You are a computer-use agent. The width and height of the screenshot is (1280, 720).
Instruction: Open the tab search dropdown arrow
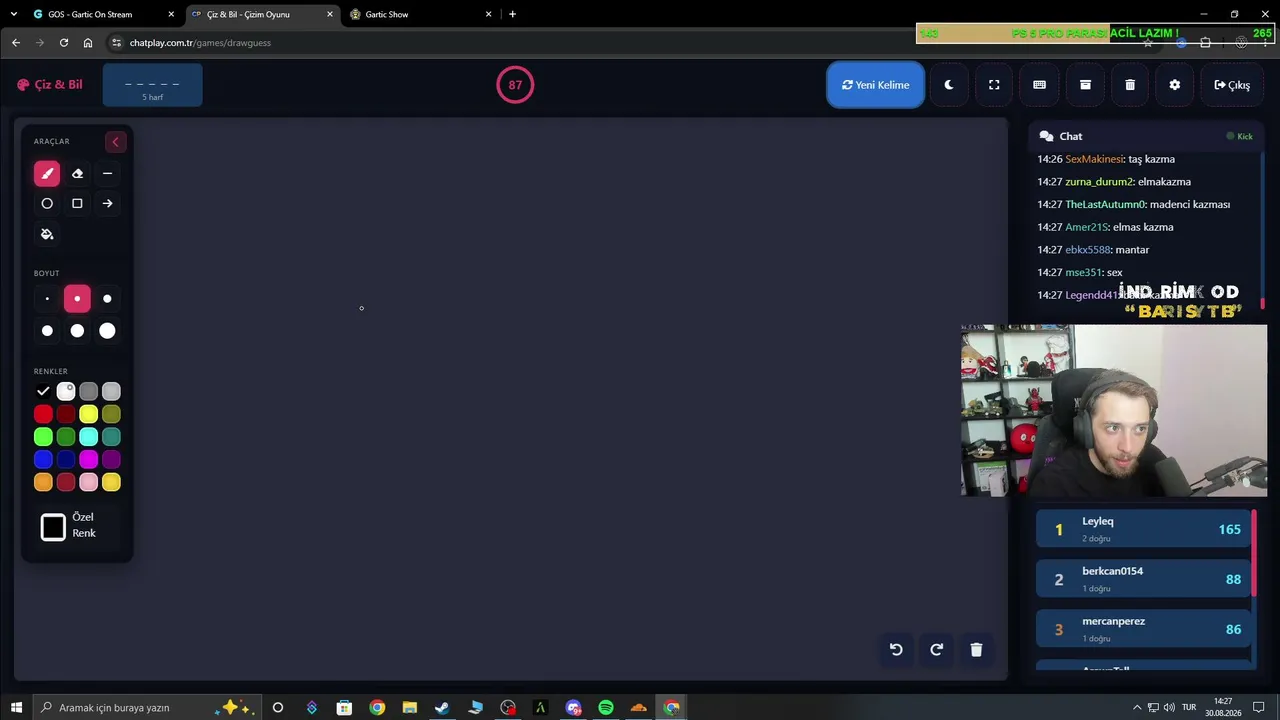point(13,14)
